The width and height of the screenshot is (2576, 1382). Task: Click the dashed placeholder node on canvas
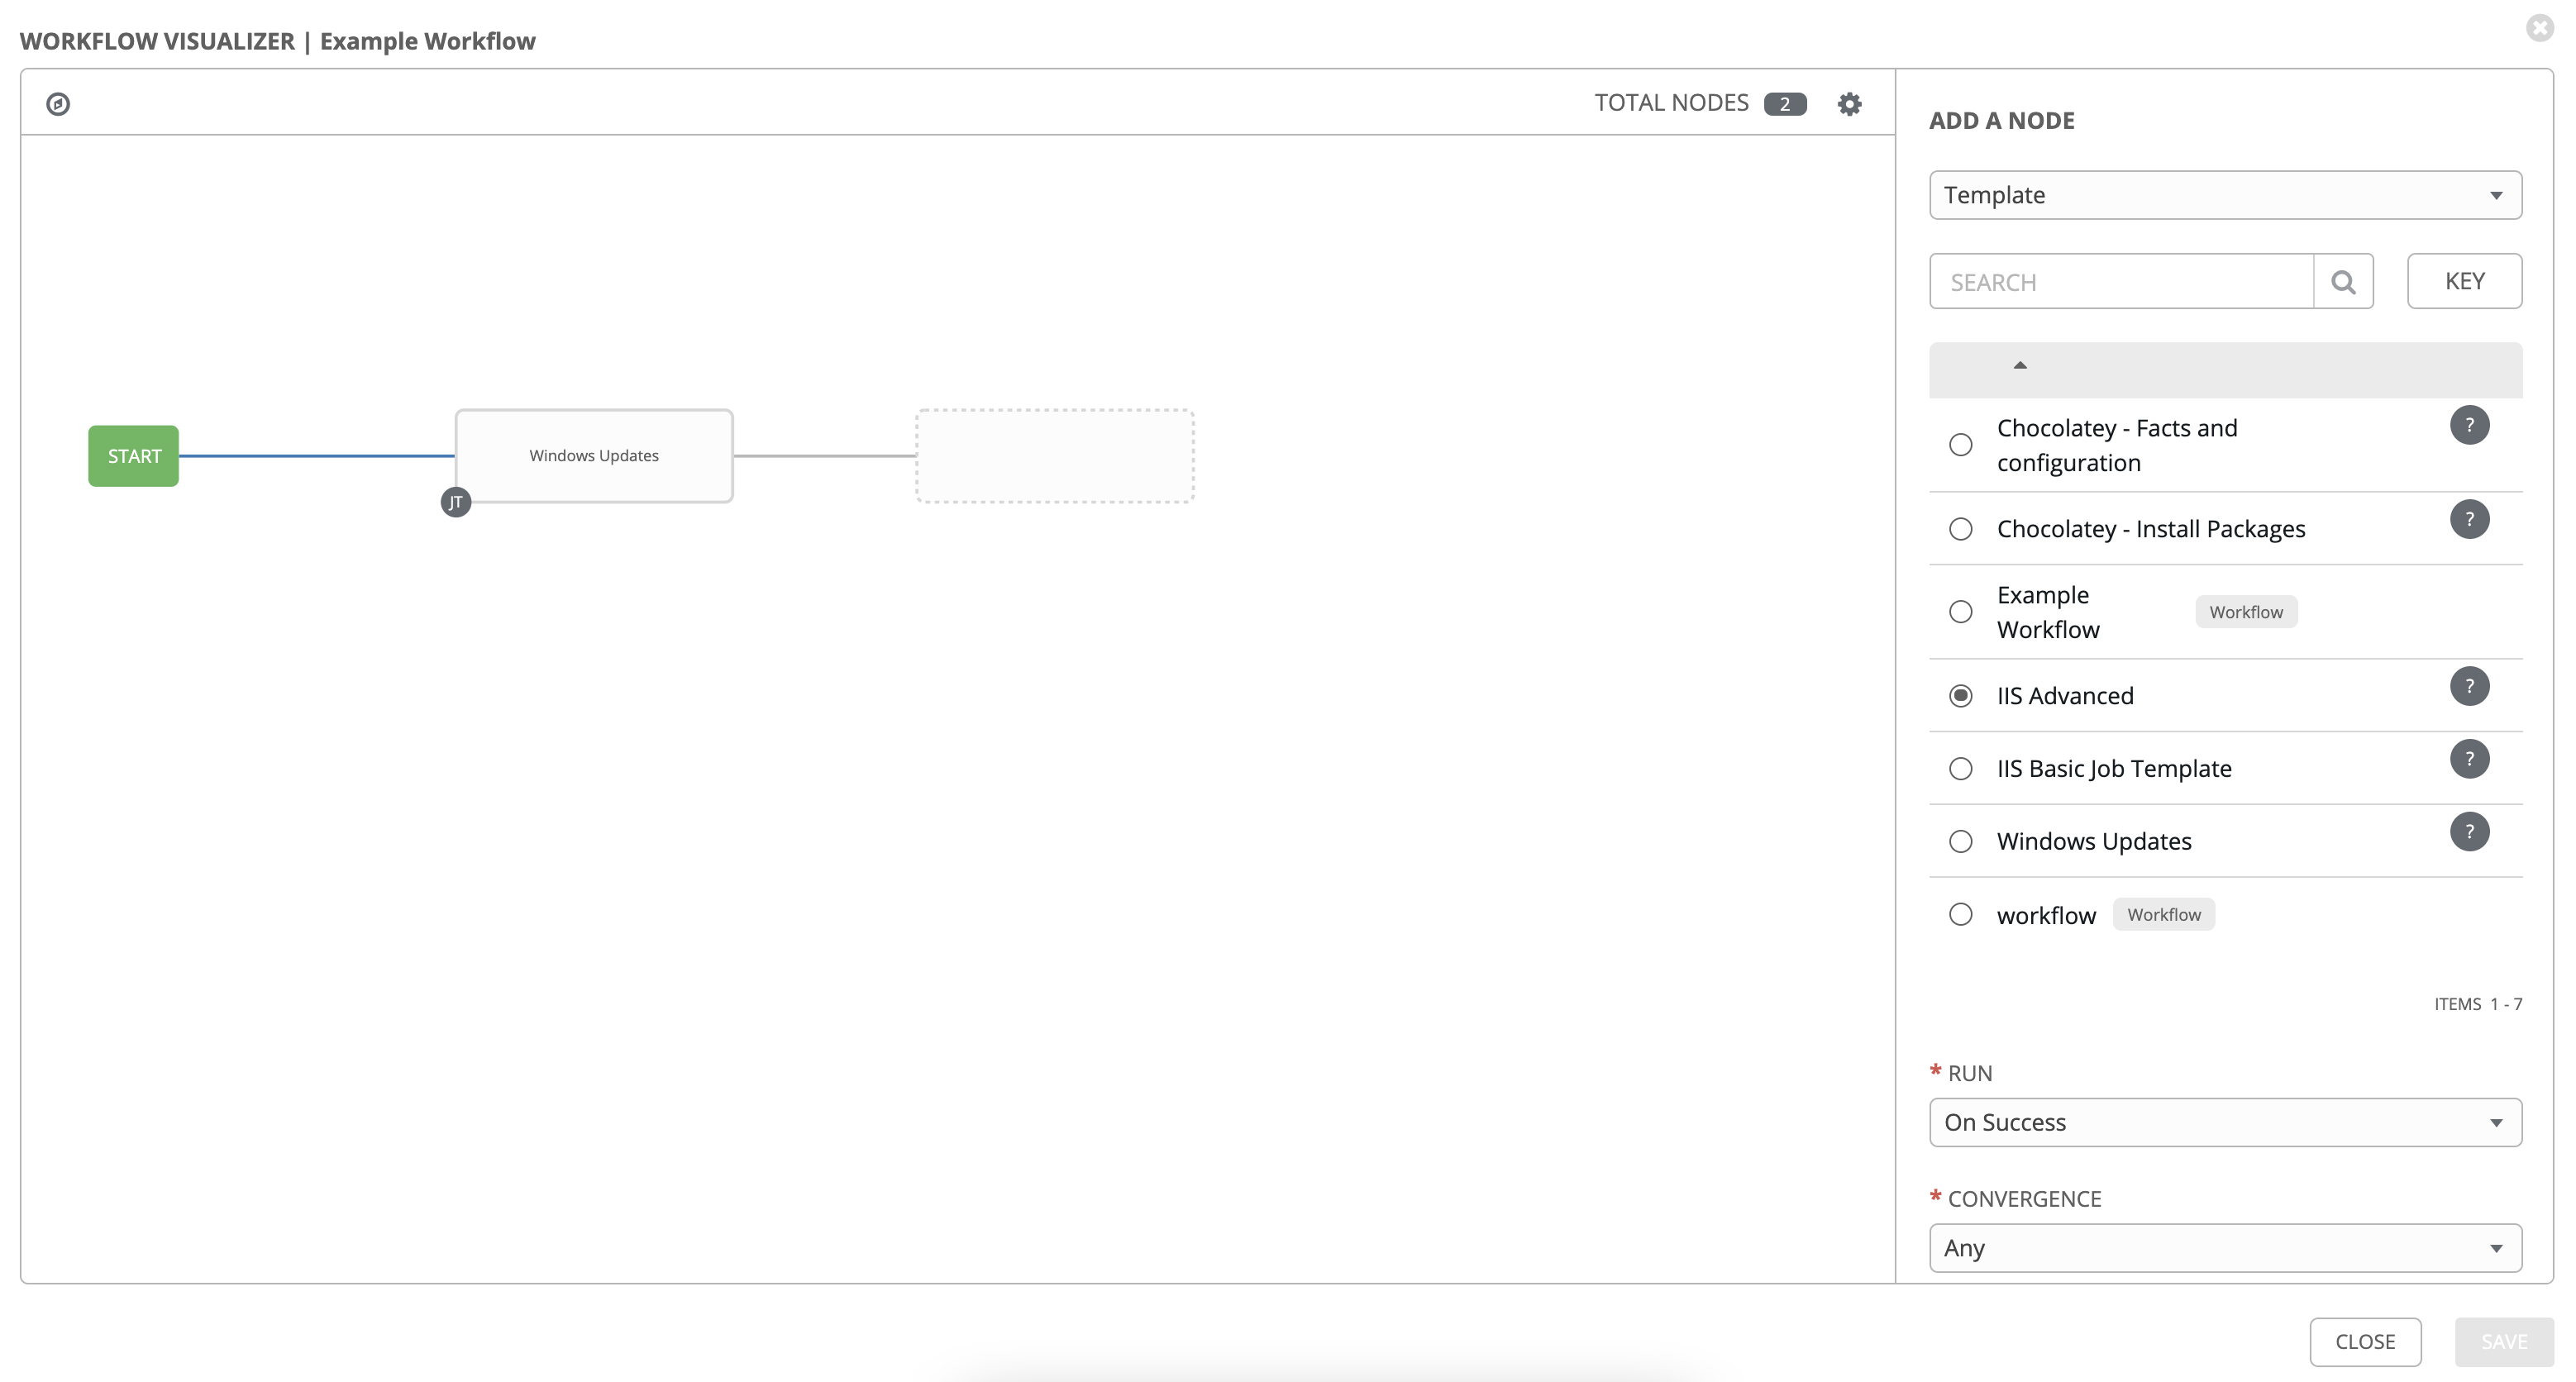[x=1053, y=455]
